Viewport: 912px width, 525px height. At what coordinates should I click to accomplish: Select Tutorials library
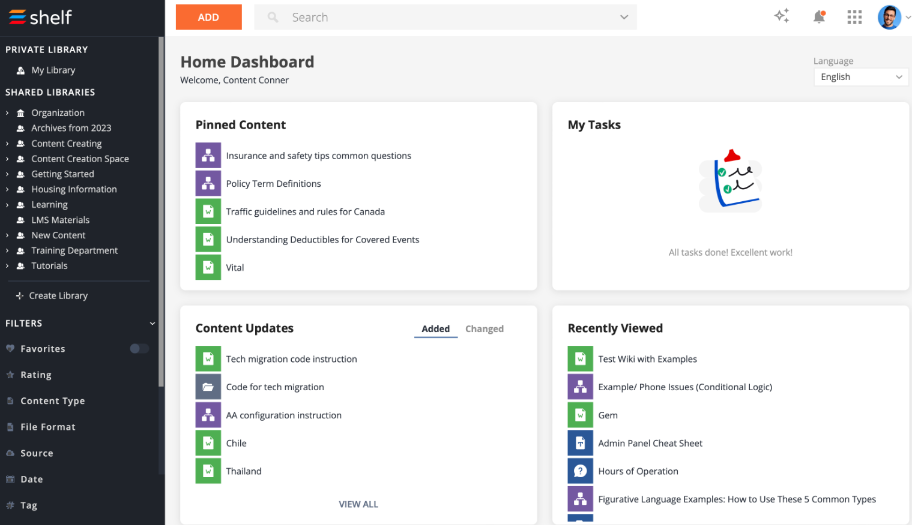[x=49, y=266]
